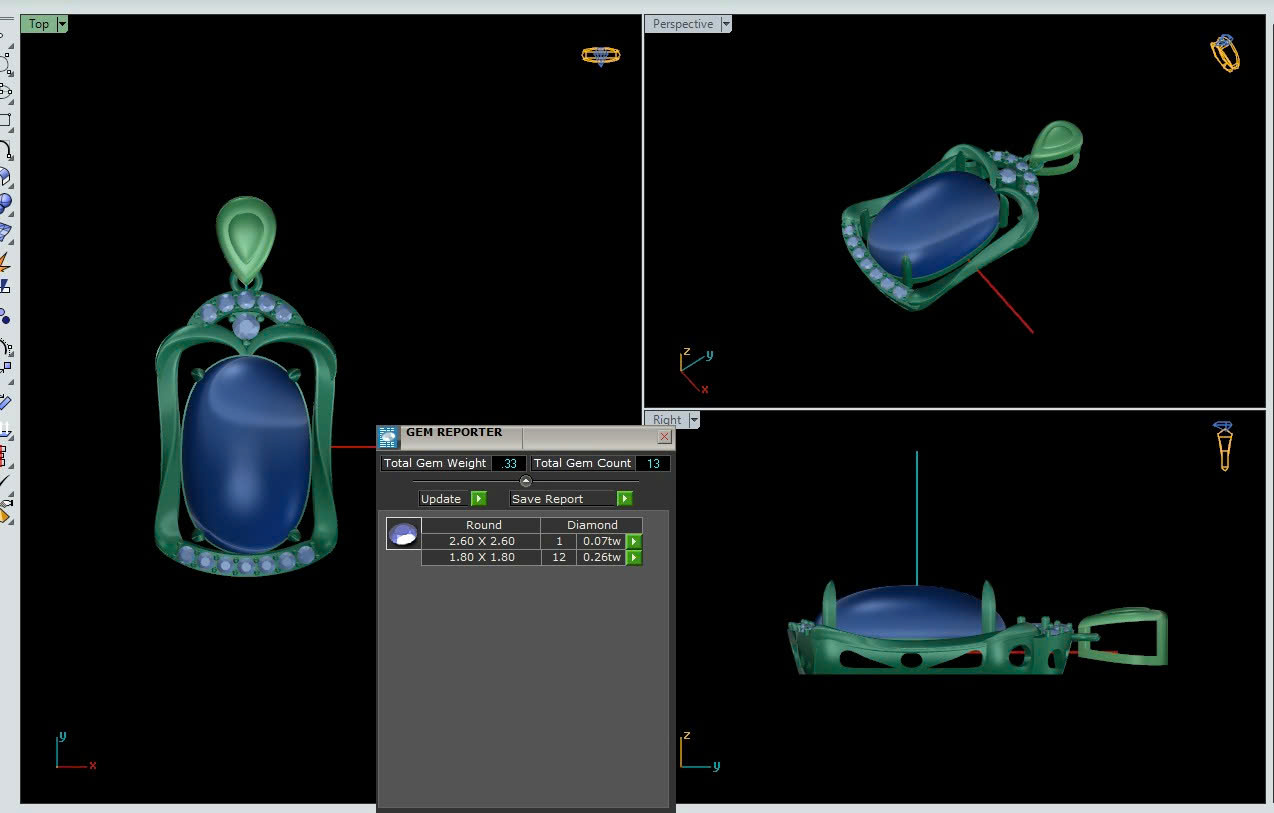This screenshot has width=1274, height=813.
Task: Click the Update button
Action: pos(442,499)
